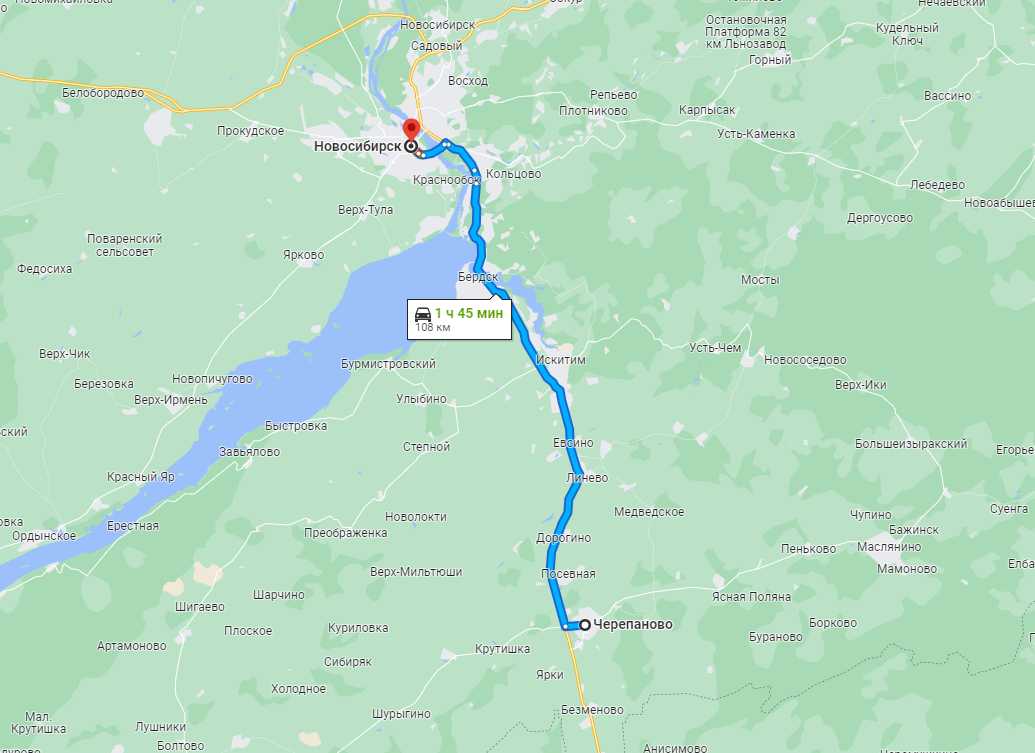Click the Евсино label along the route
This screenshot has height=753, width=1035.
pos(573,443)
